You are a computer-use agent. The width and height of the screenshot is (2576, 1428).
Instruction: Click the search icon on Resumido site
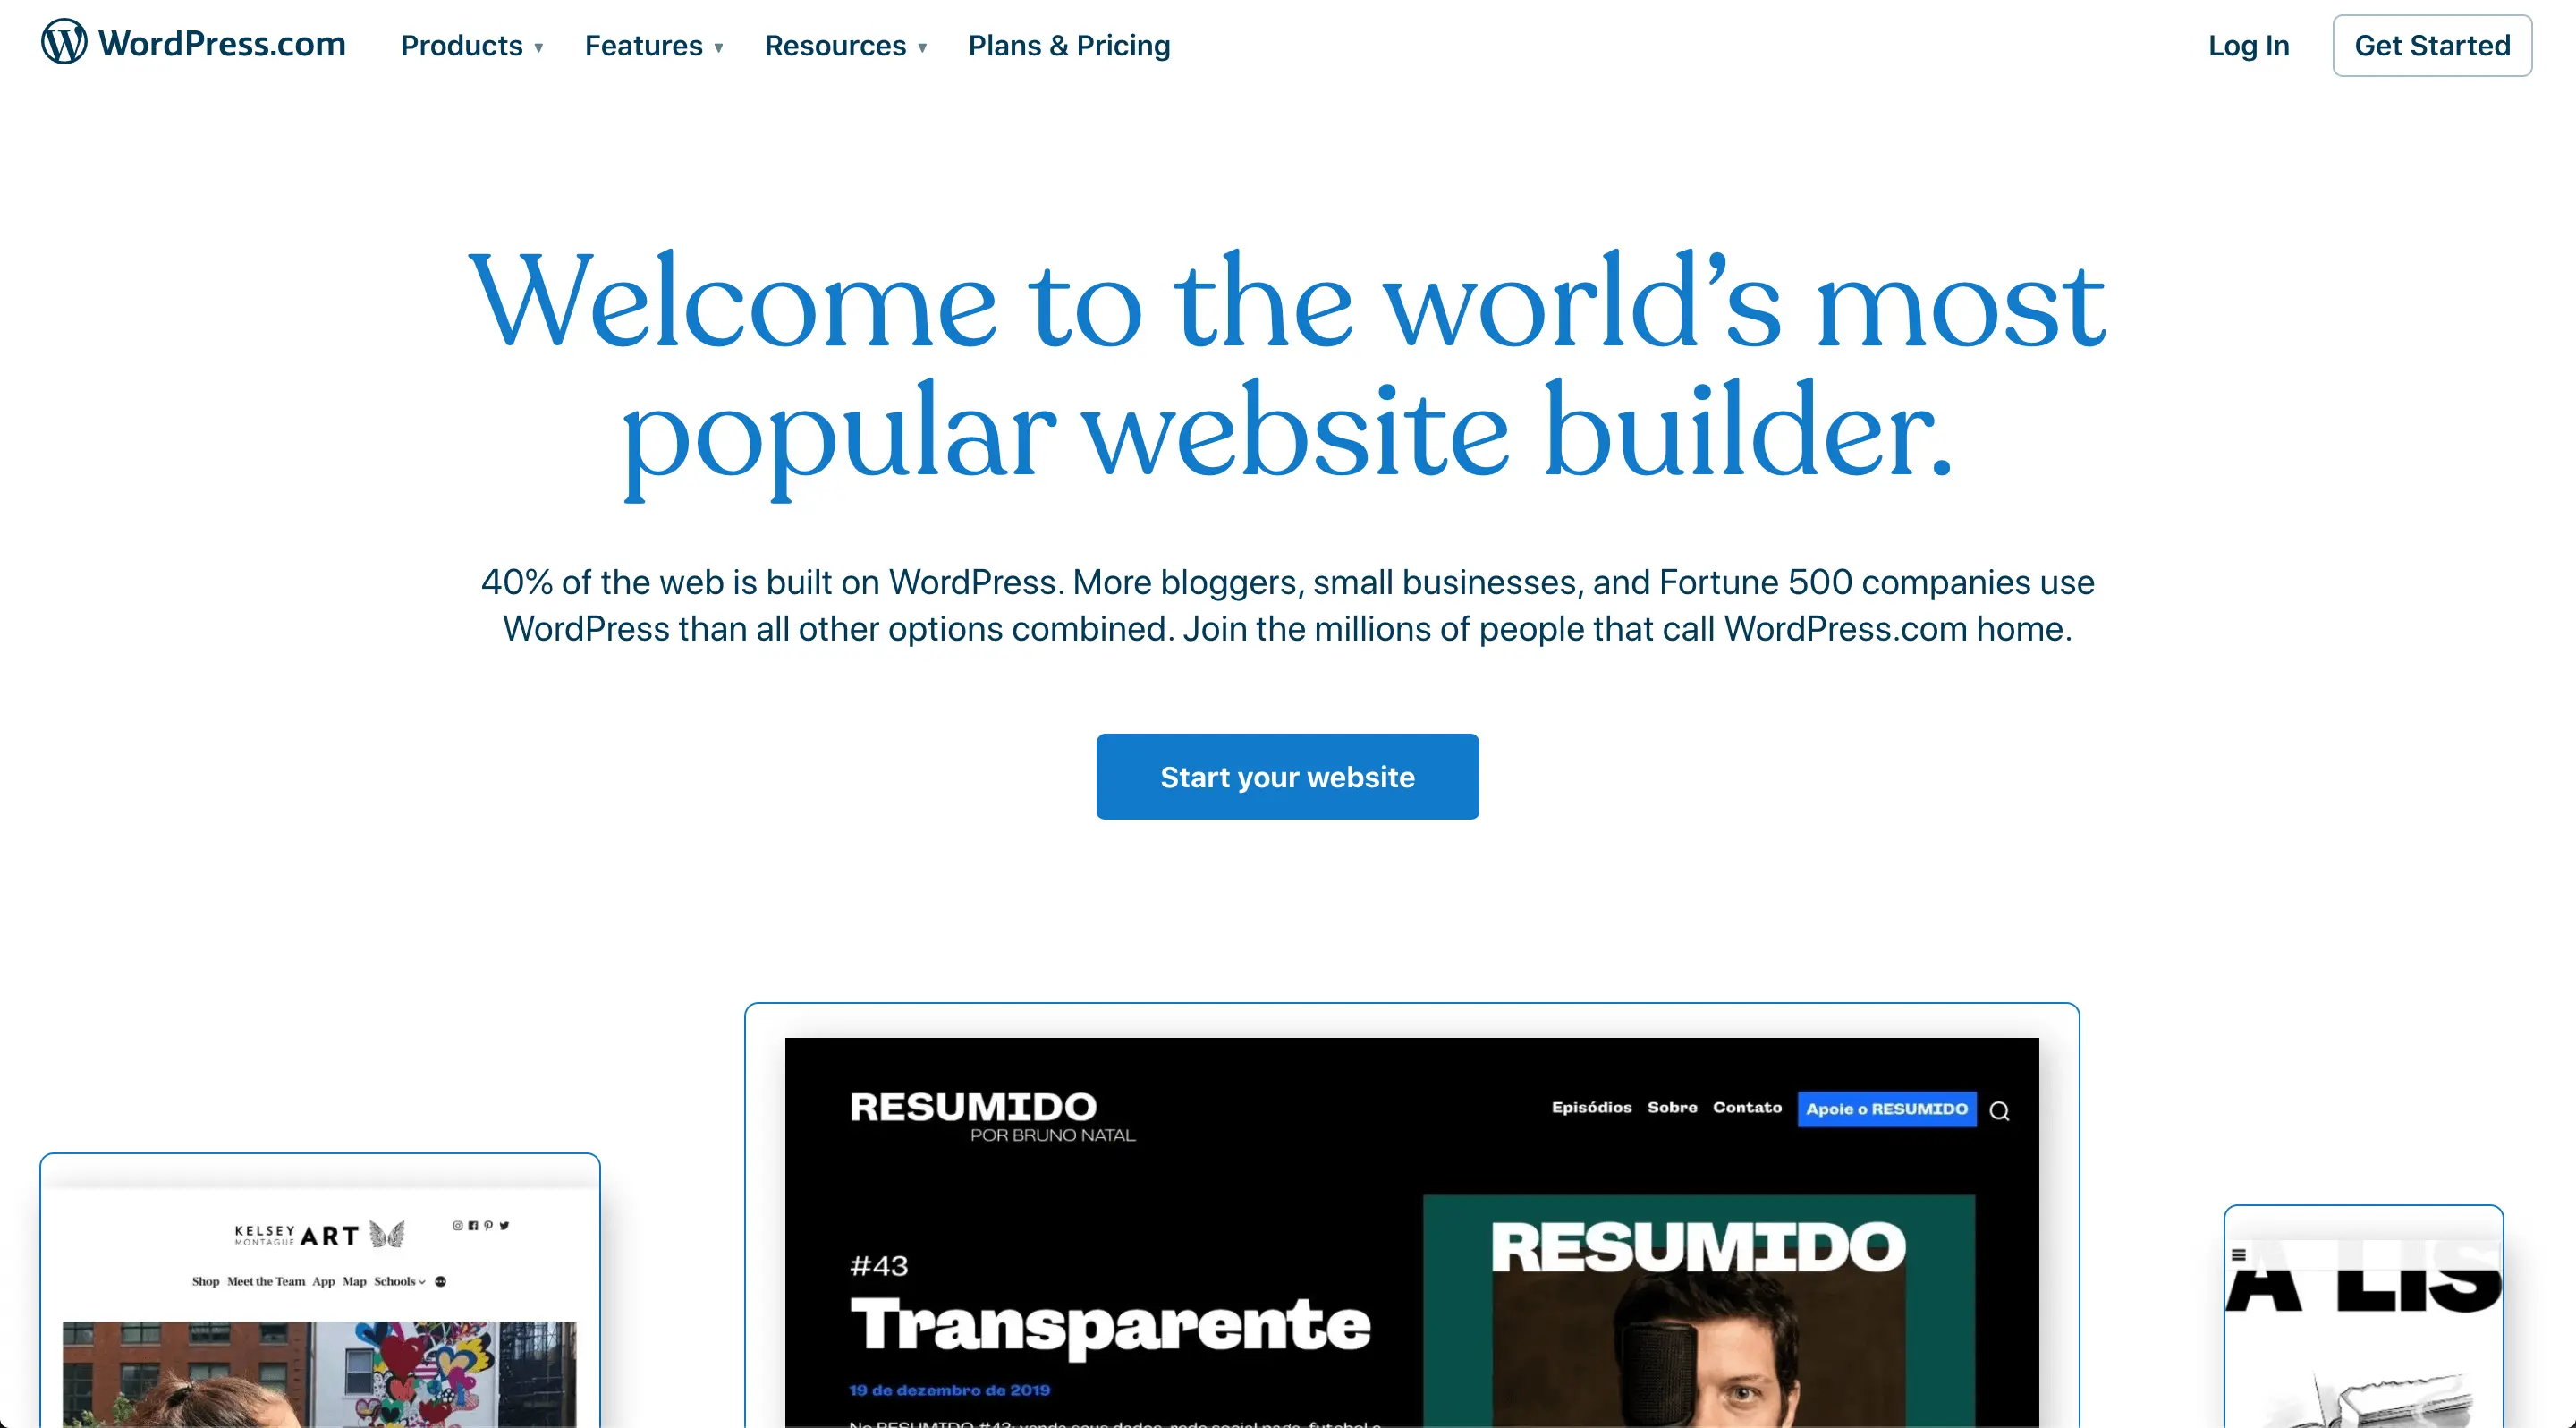[2002, 1109]
